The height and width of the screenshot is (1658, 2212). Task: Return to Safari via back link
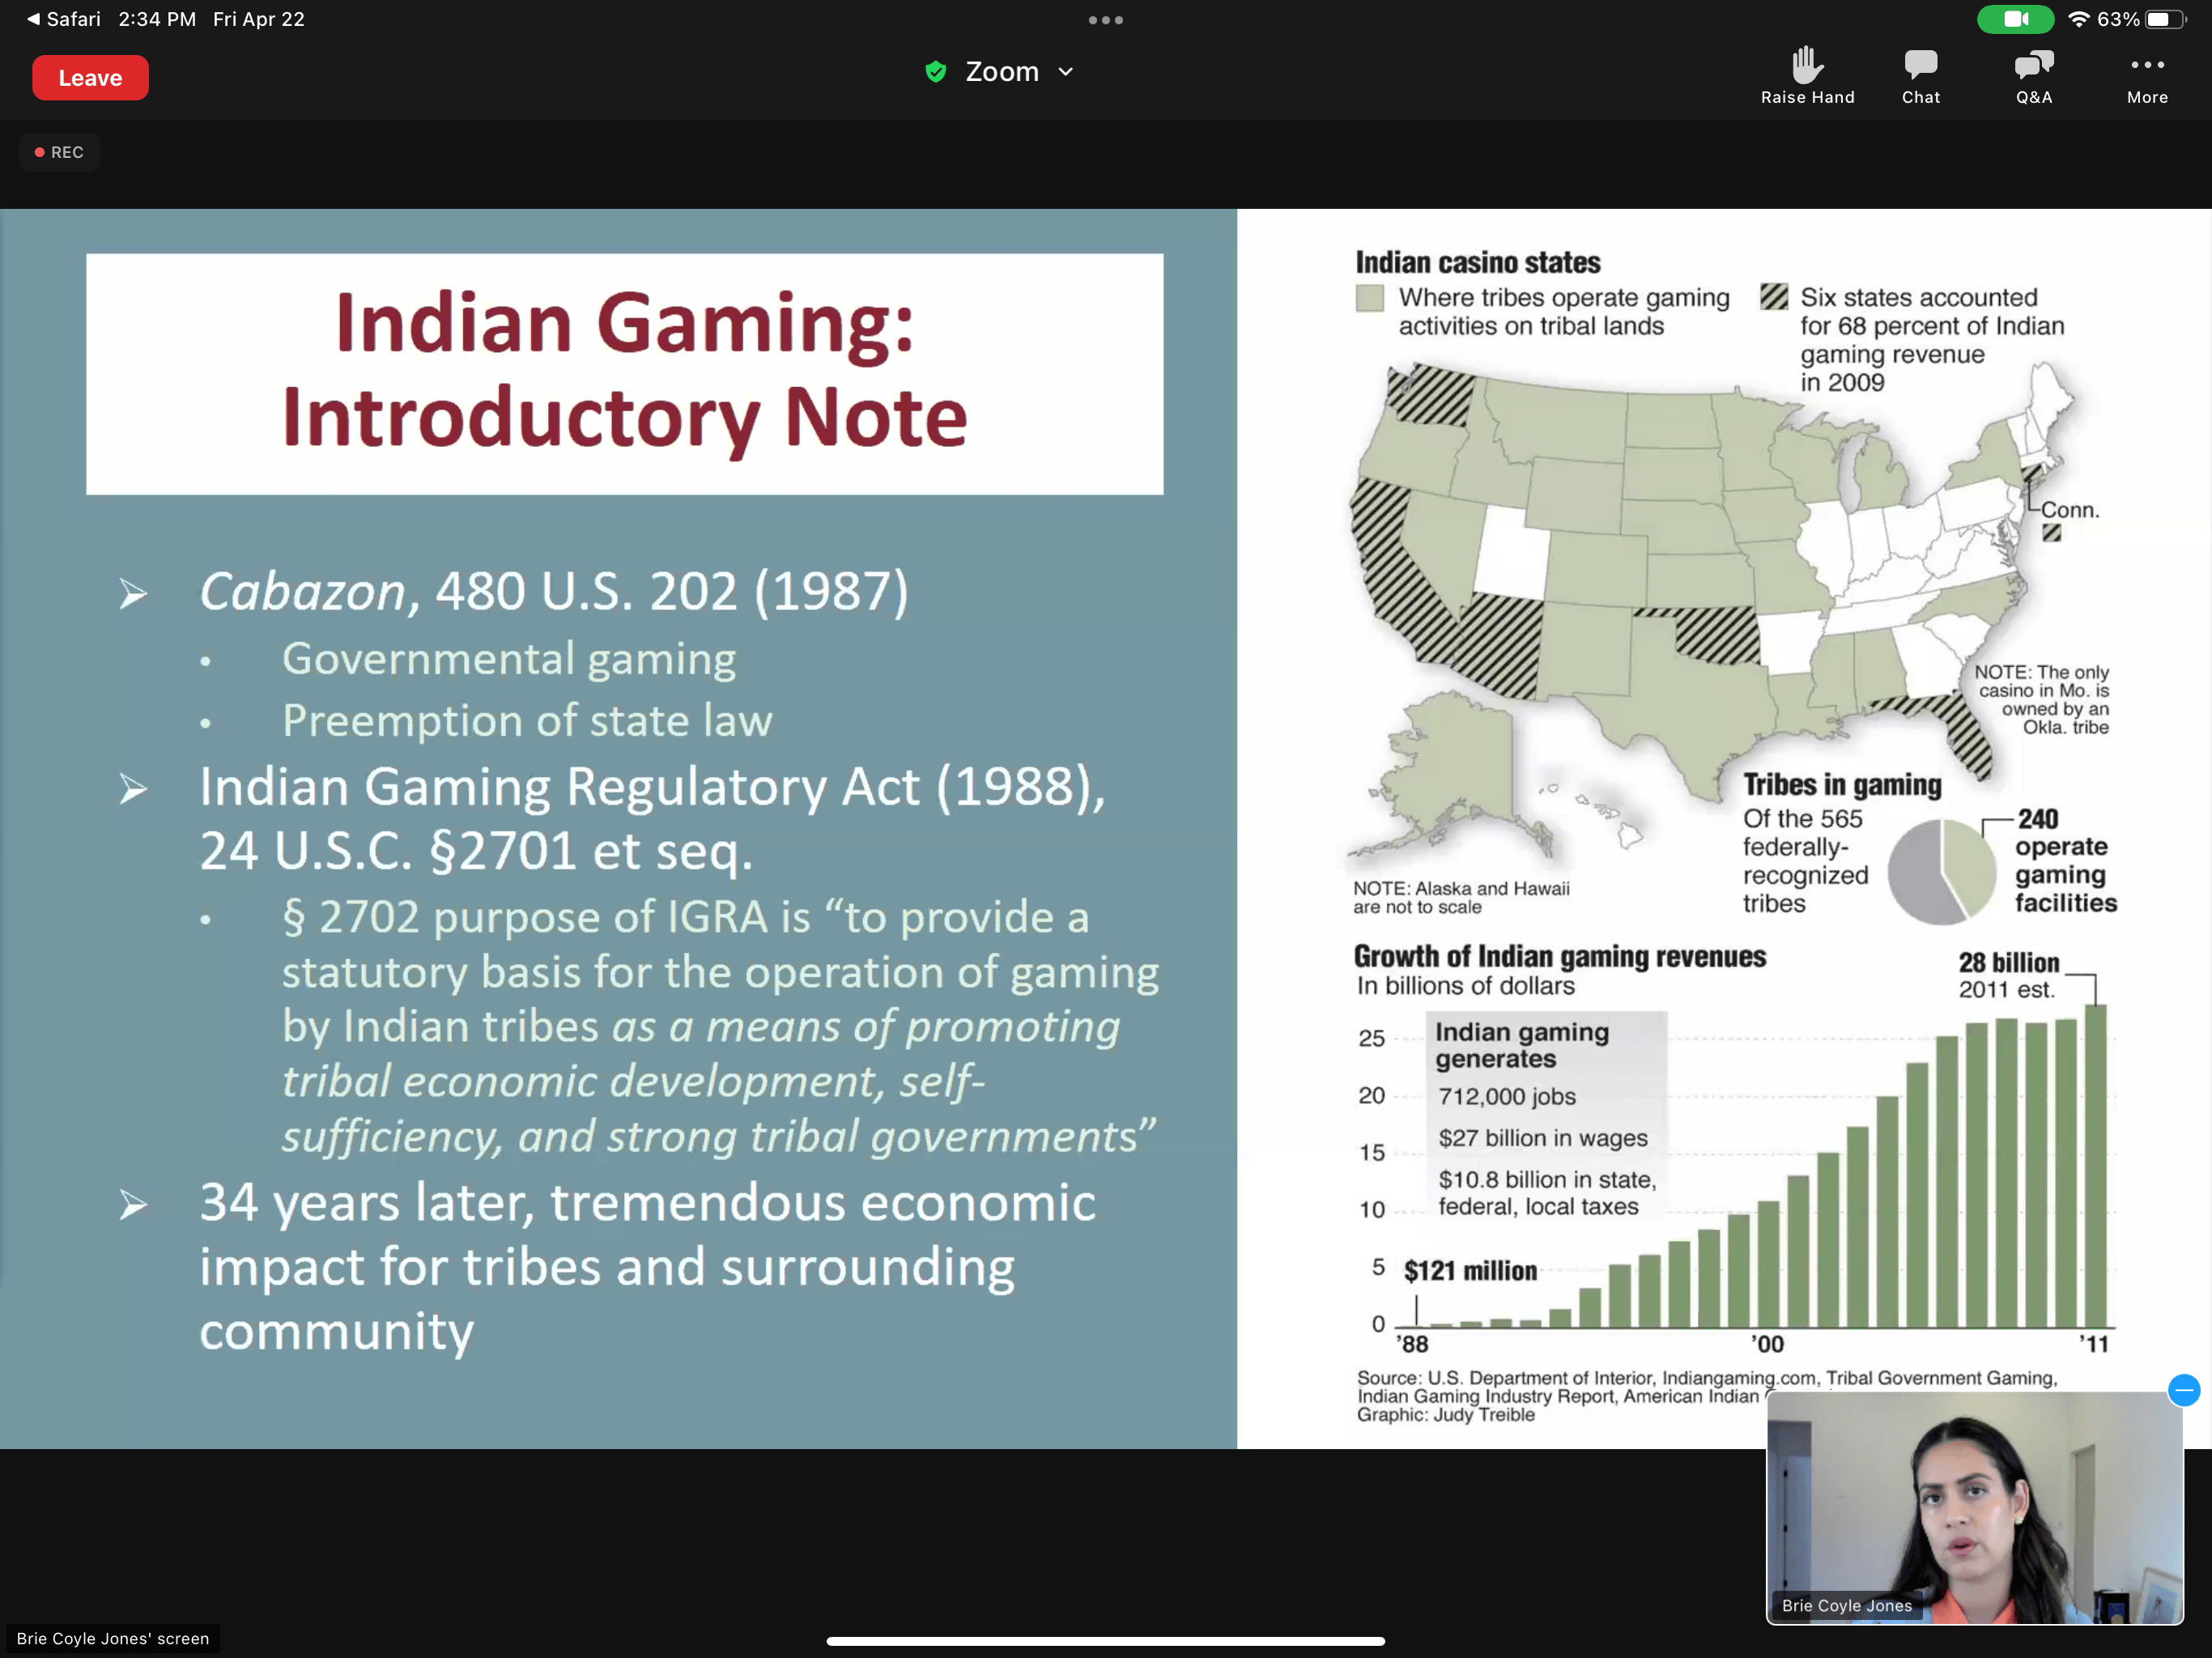pyautogui.click(x=62, y=19)
